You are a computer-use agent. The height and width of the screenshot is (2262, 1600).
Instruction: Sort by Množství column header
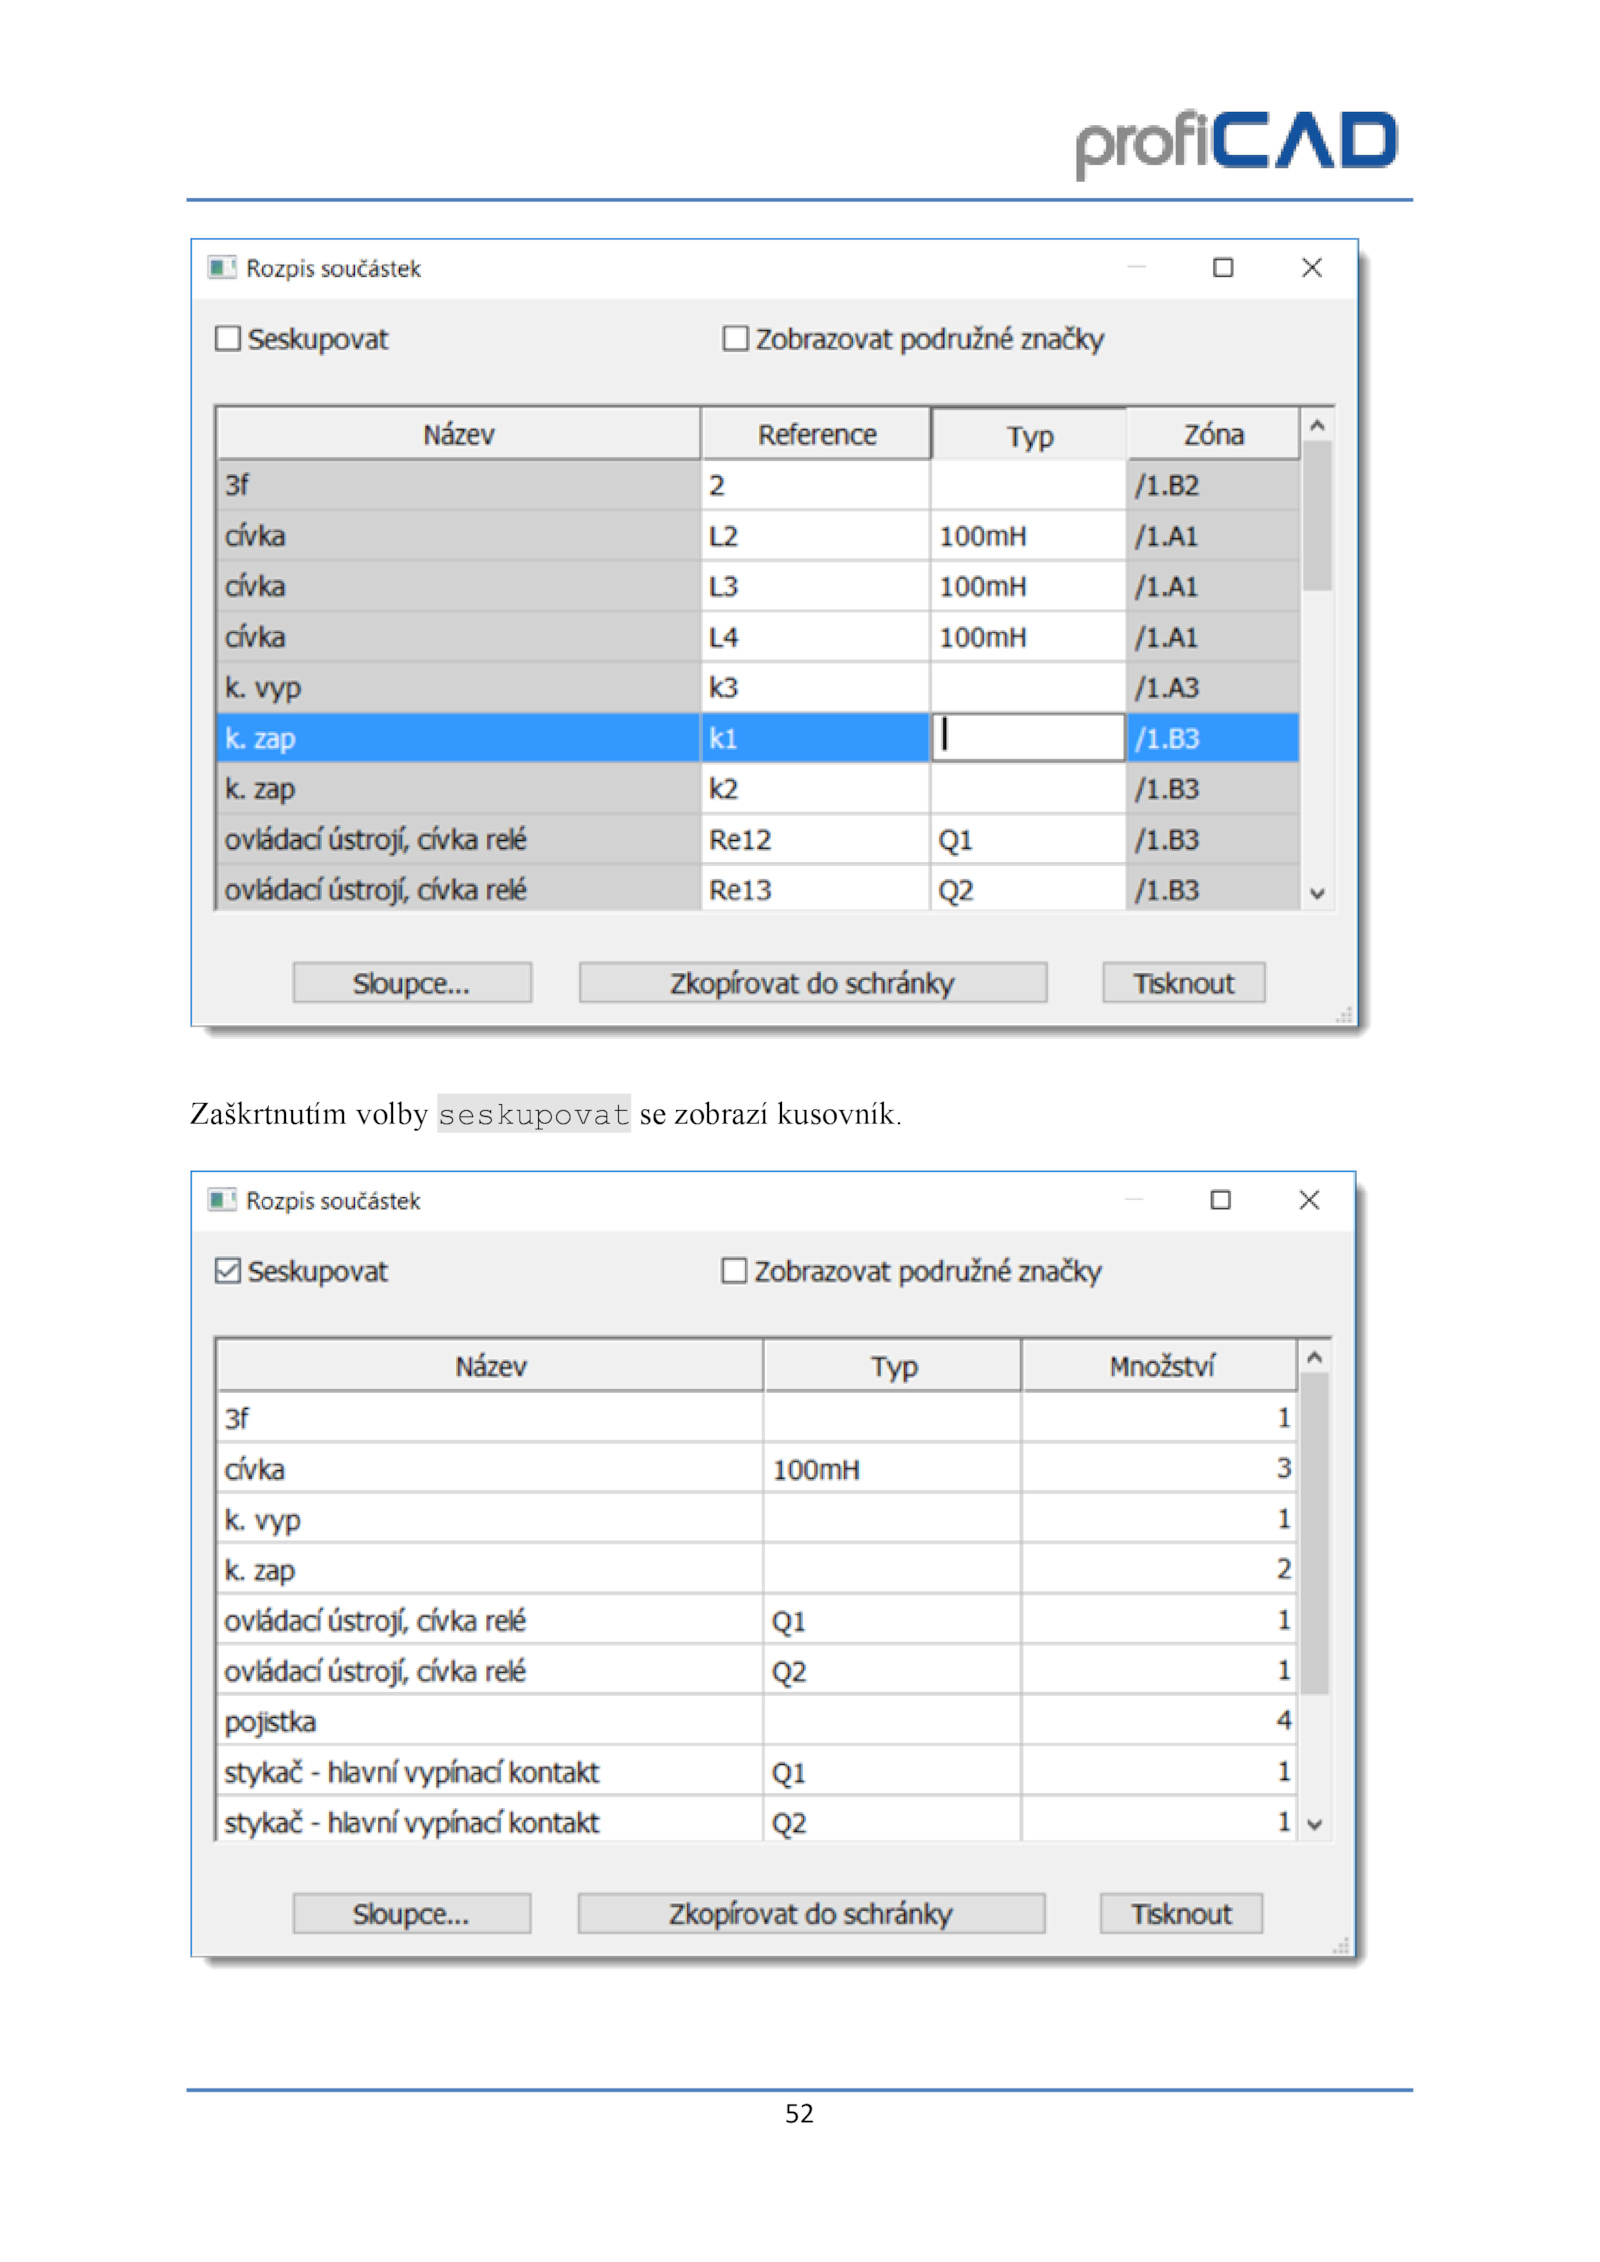pyautogui.click(x=1160, y=1367)
